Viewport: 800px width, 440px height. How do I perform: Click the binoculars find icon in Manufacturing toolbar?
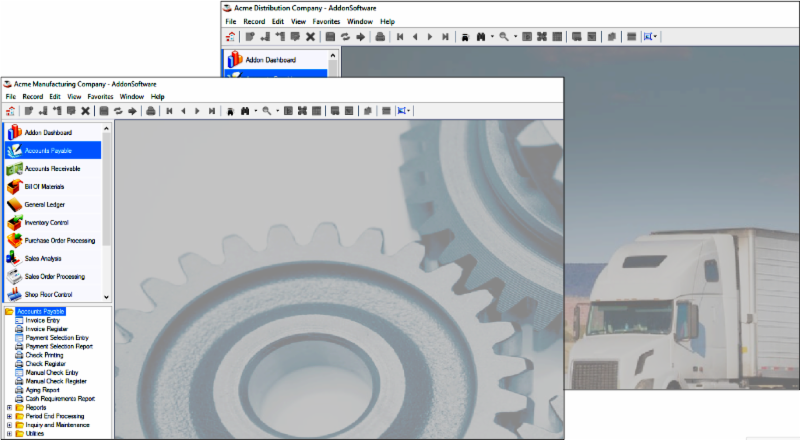pos(246,111)
